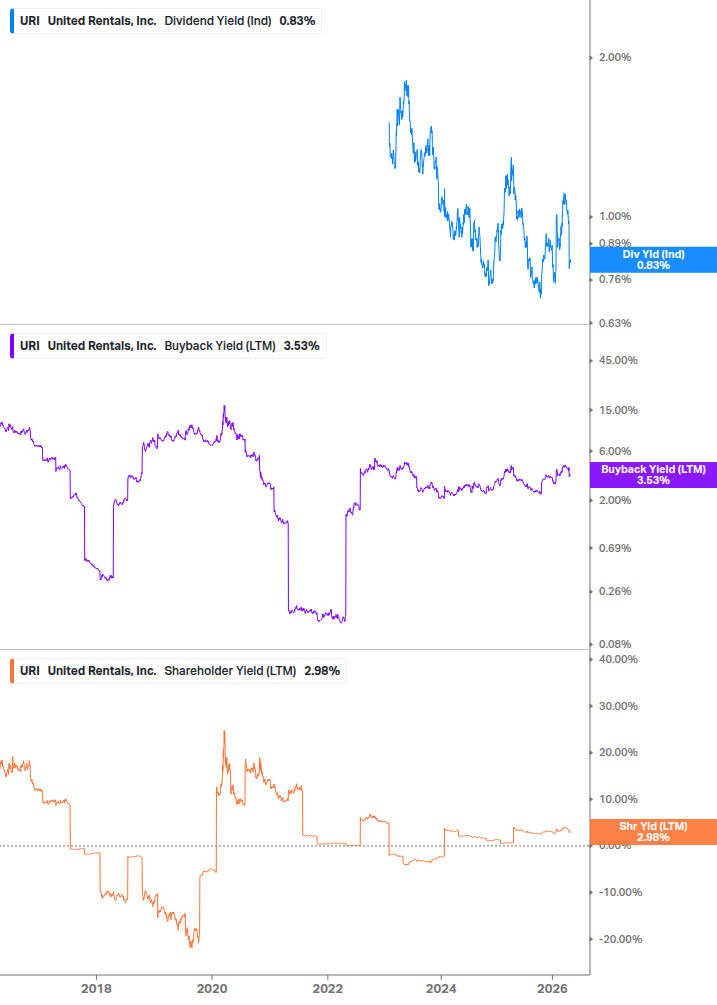This screenshot has width=717, height=1005.
Task: Click the orange color bar of Shareholder Yield legend
Action: pos(12,671)
